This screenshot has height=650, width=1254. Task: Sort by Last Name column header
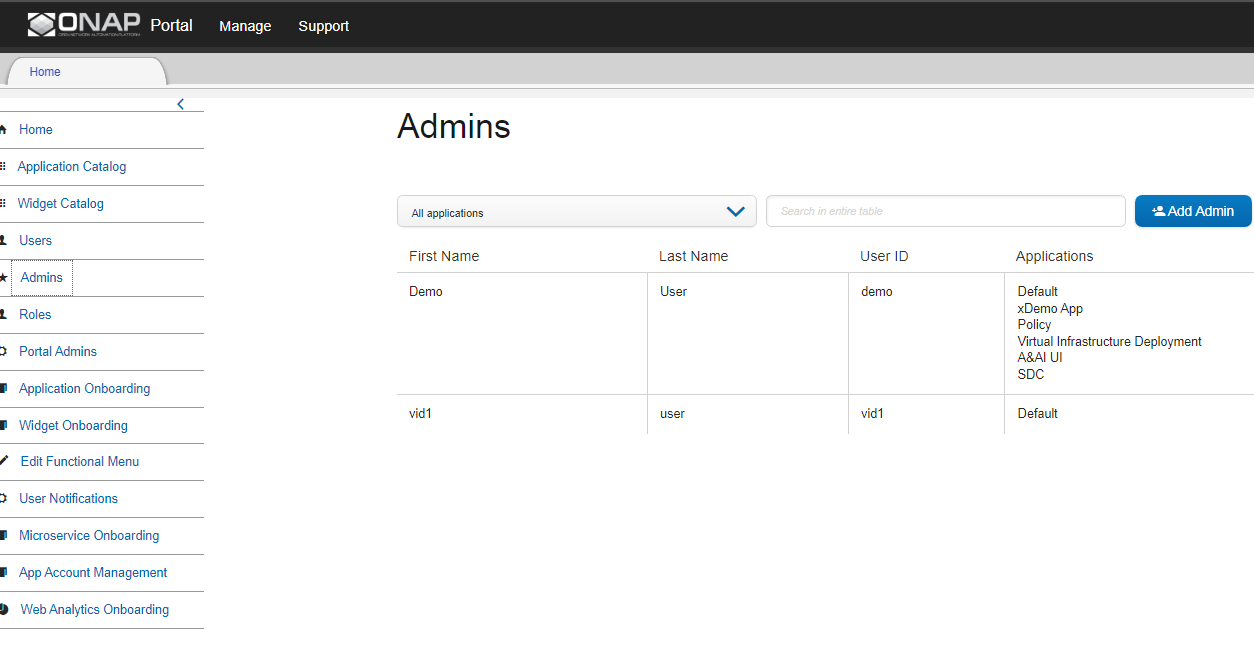[693, 256]
